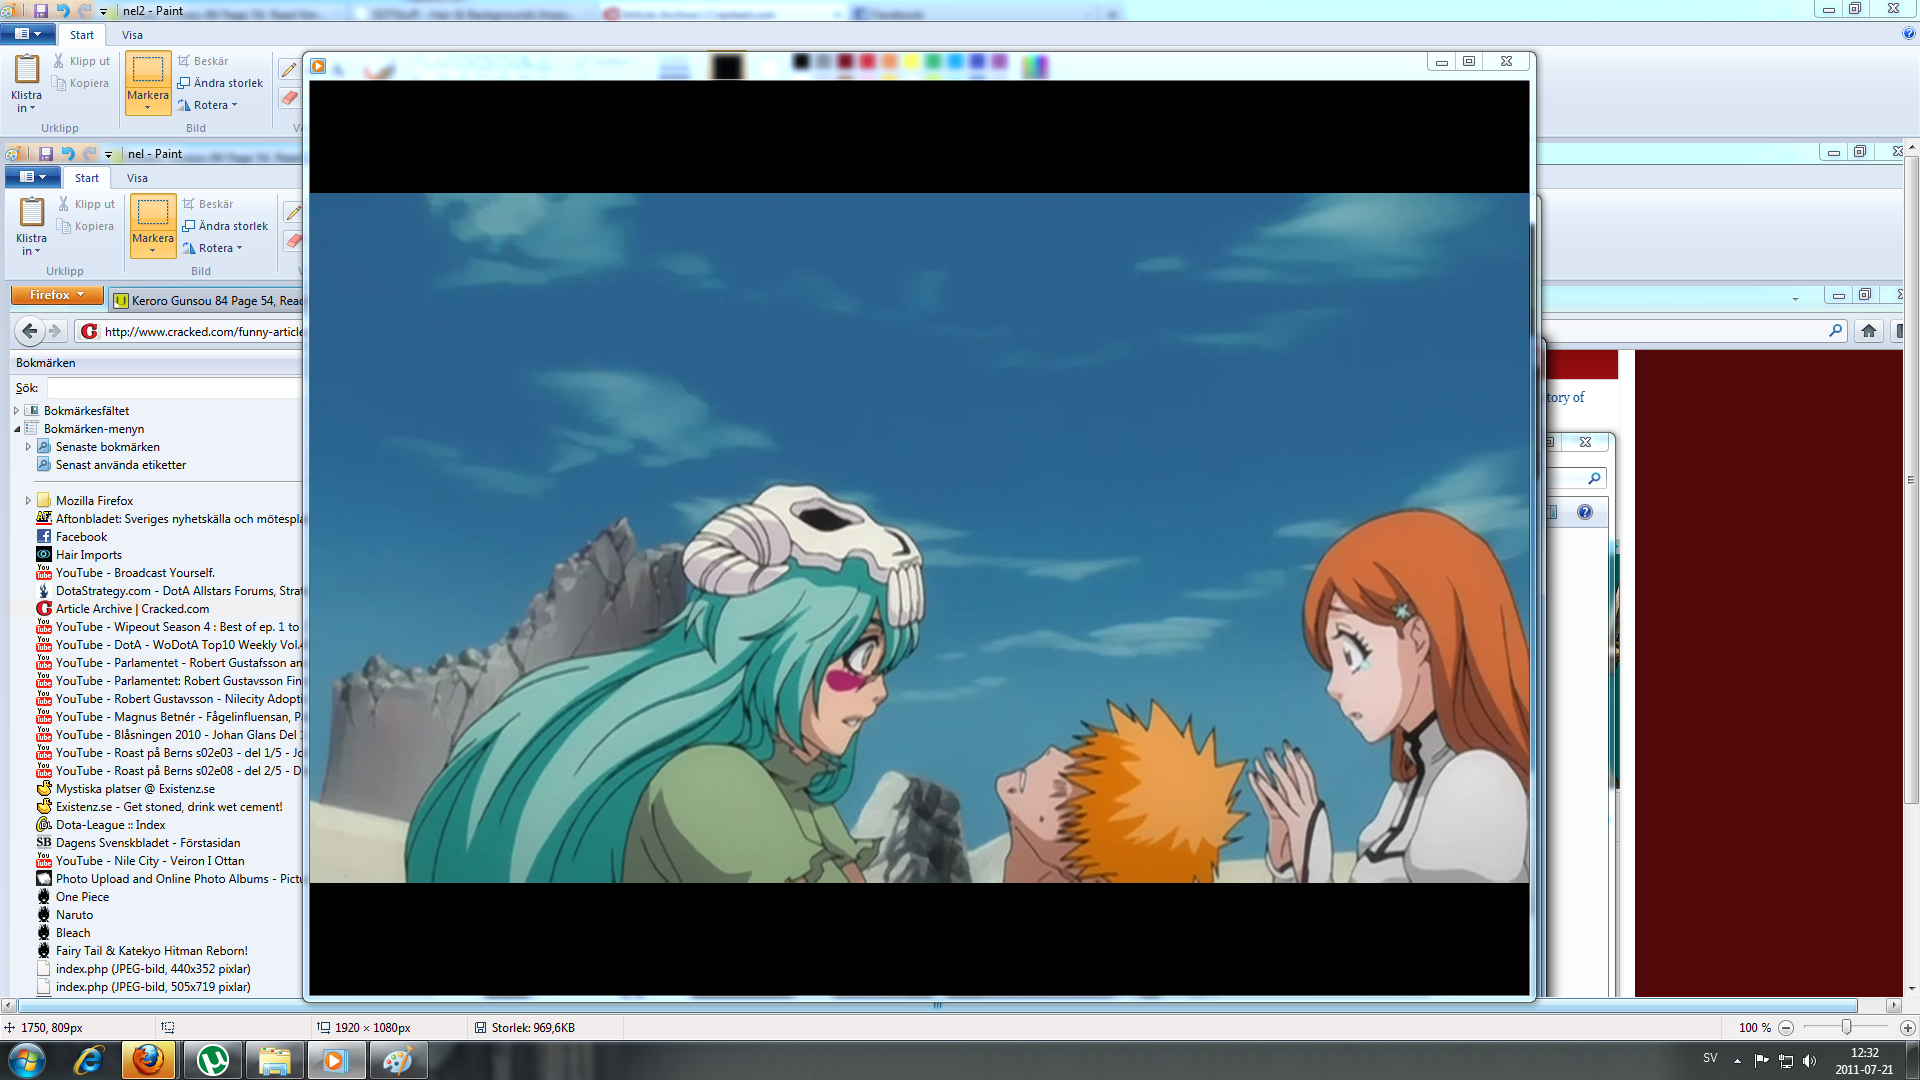Save the nel2 Paint image
Image resolution: width=1920 pixels, height=1080 pixels.
click(41, 11)
